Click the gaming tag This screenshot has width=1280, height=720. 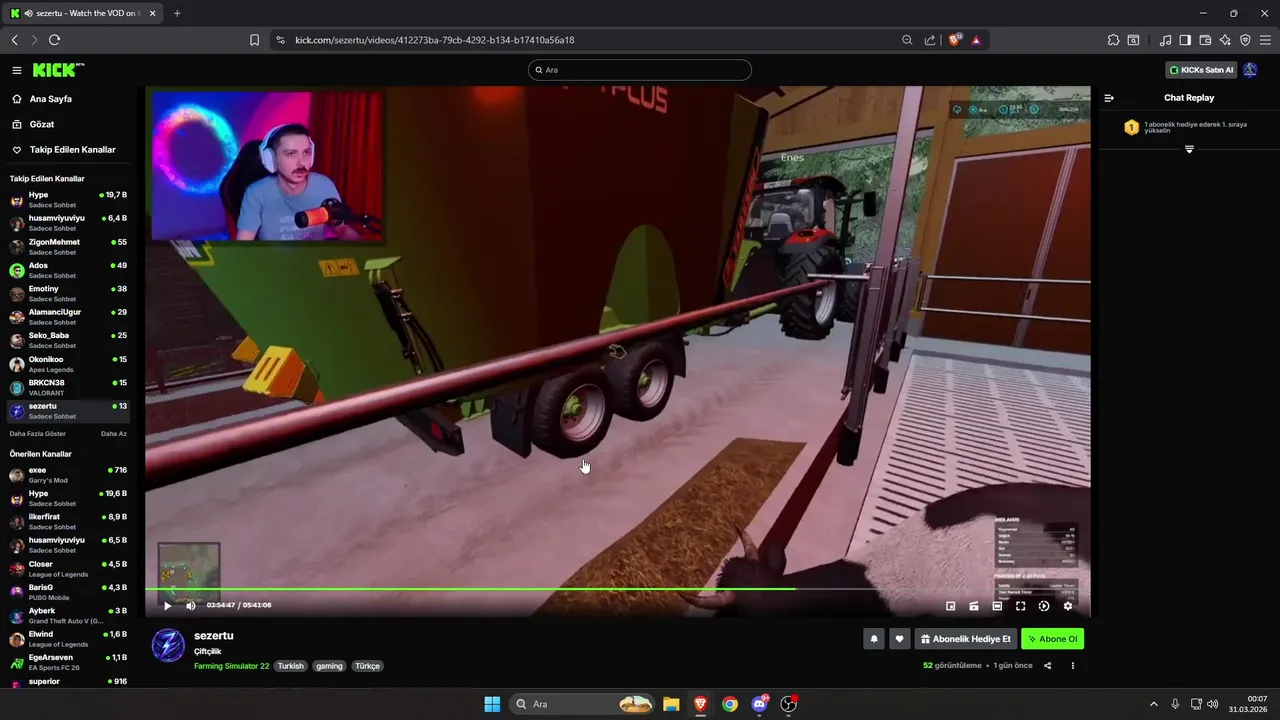[329, 666]
